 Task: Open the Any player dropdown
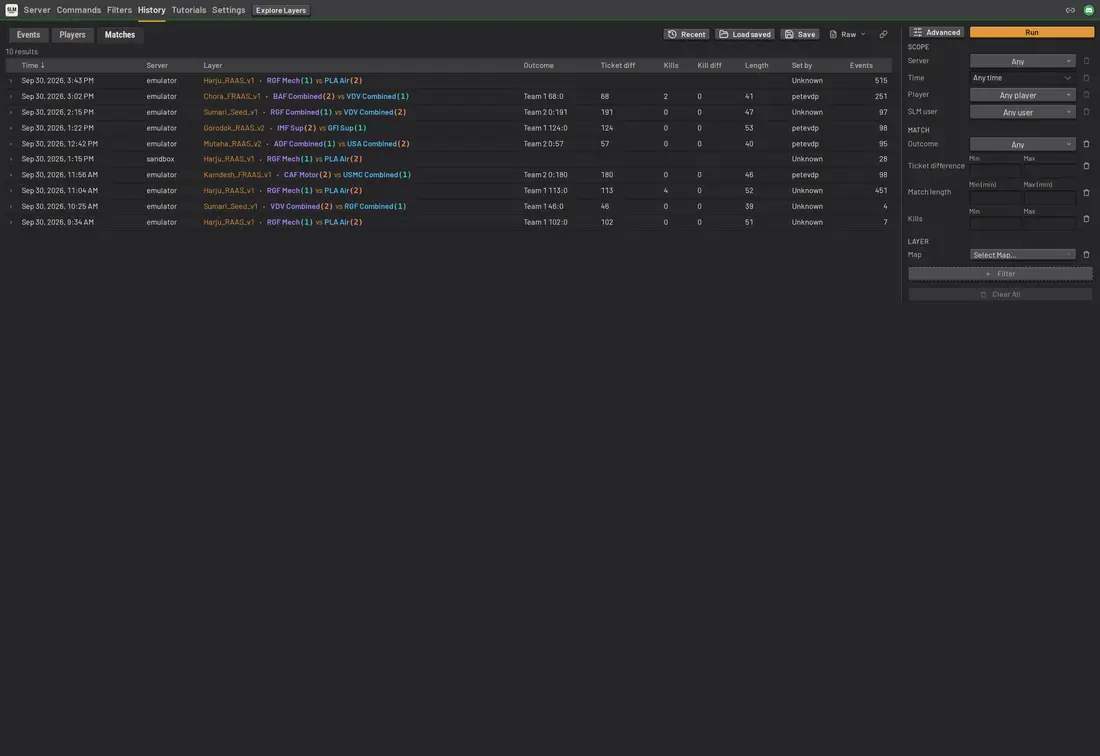[1022, 95]
